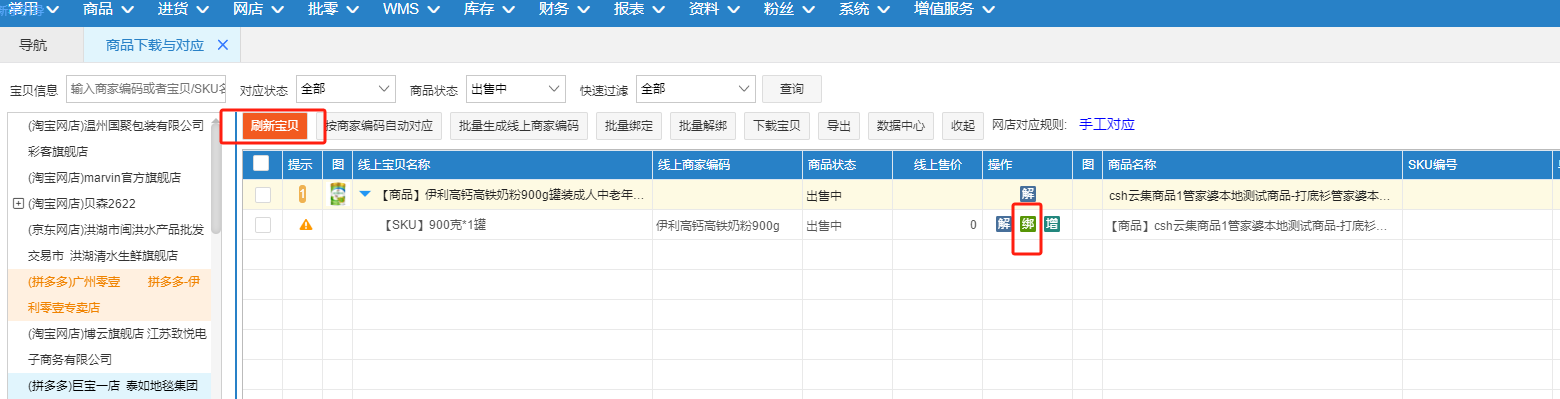
Task: Switch to the 导航 tab
Action: point(33,45)
